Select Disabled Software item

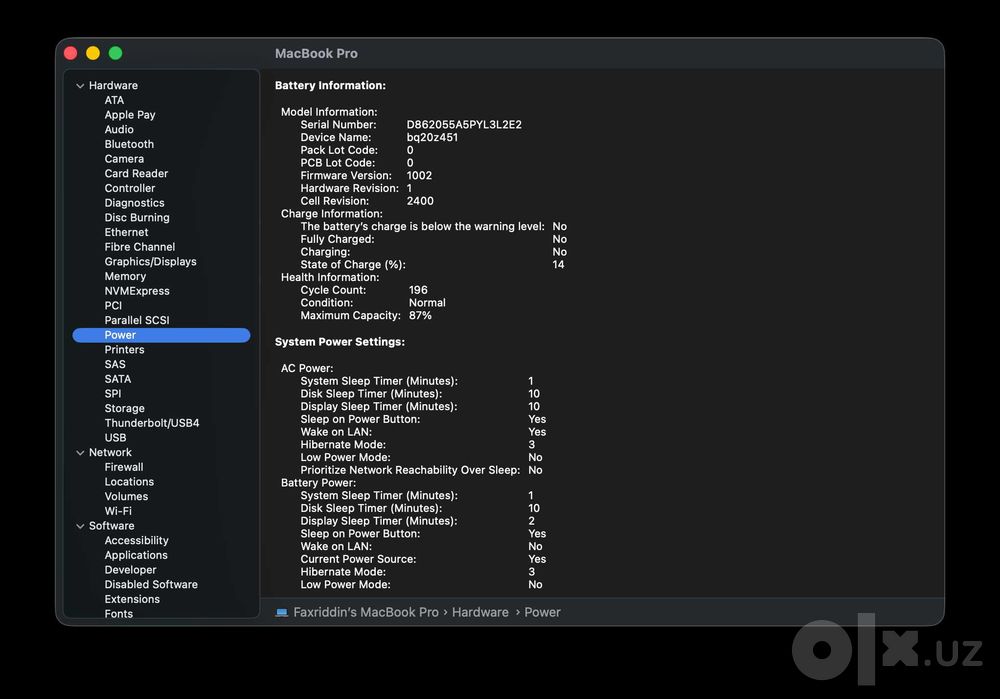[x=151, y=584]
